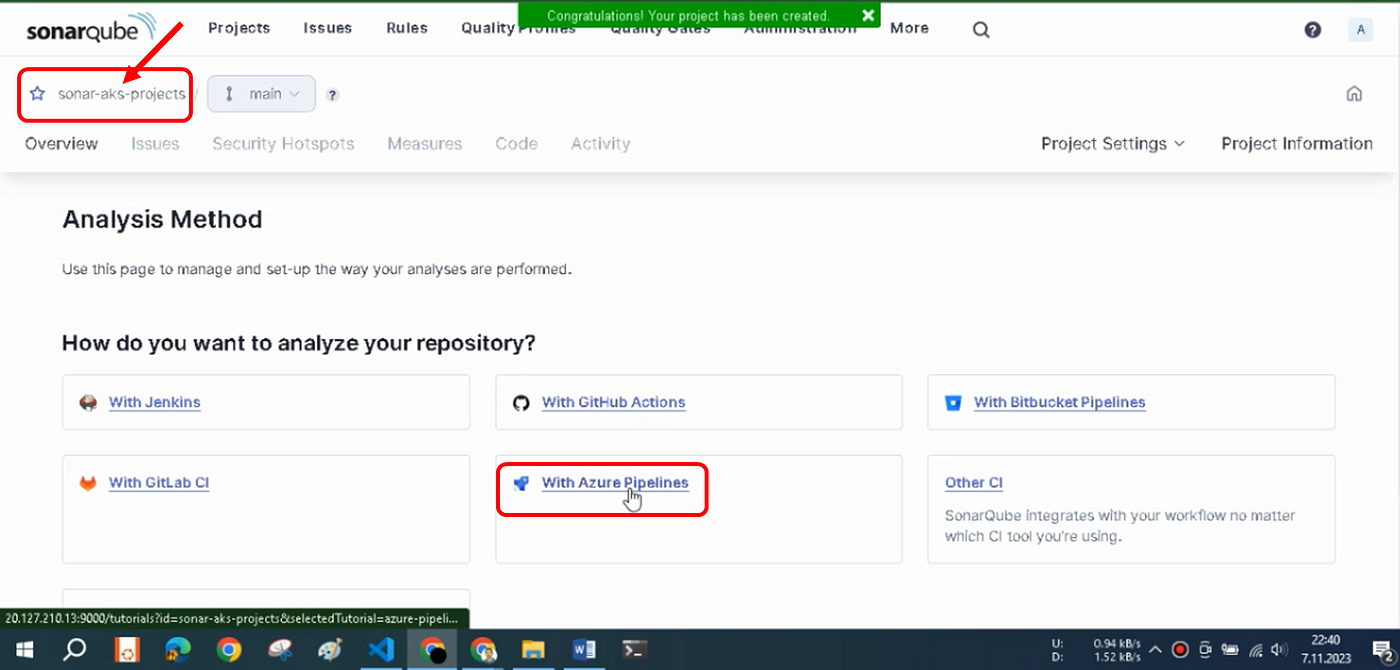Click the SonarQube logo
The height and width of the screenshot is (670, 1400).
coord(91,30)
